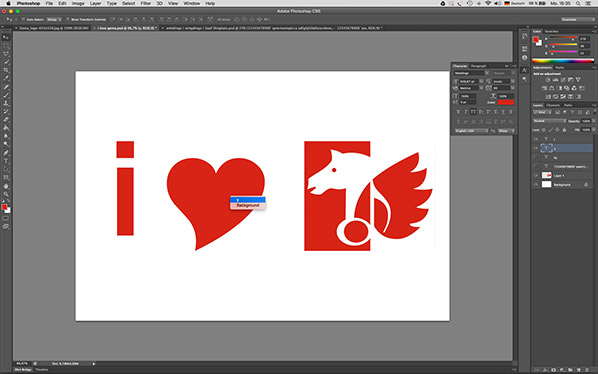Select the Crop tool

point(6,70)
